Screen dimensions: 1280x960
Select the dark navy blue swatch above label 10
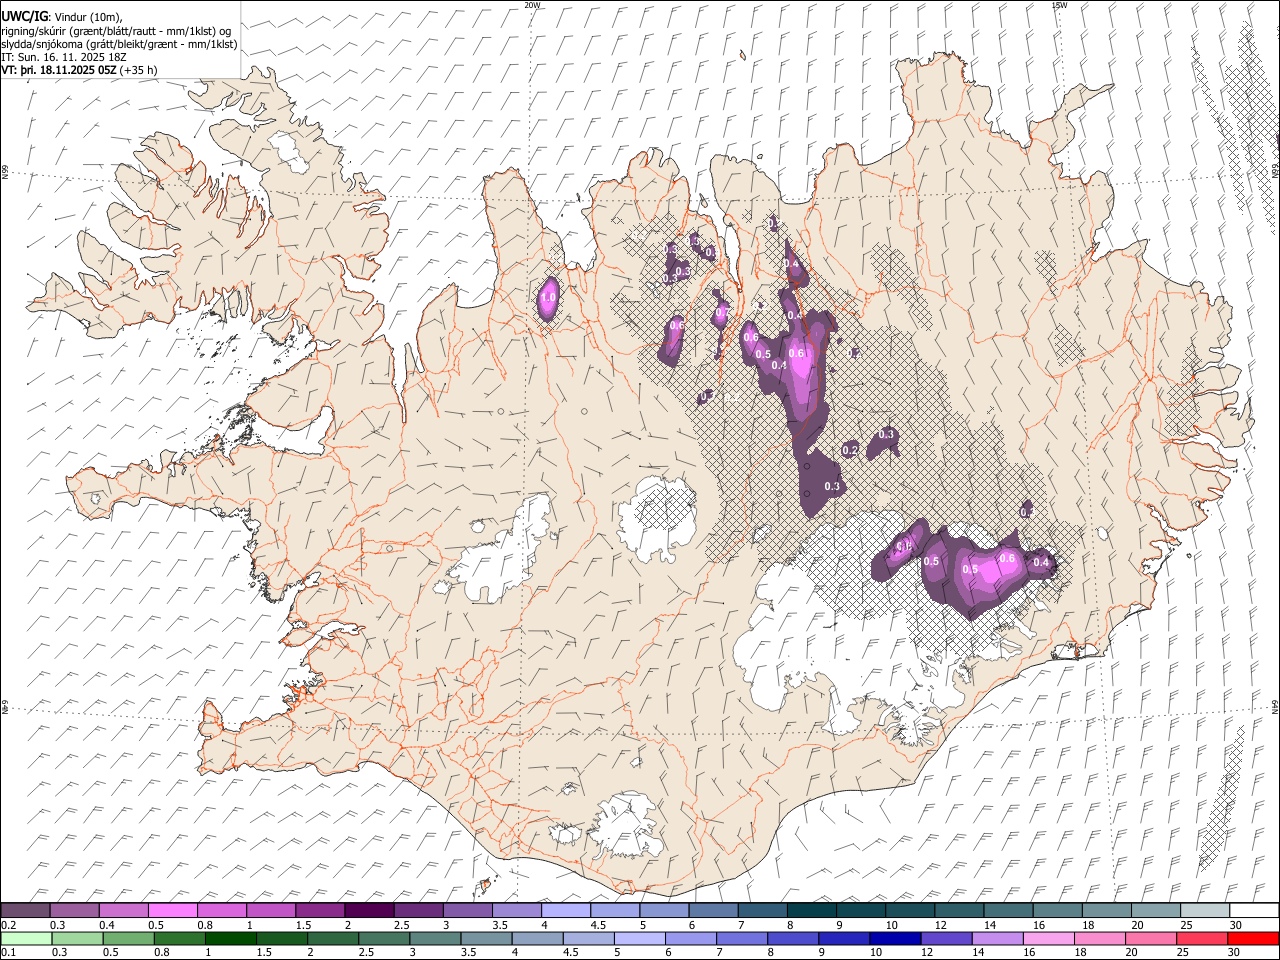click(894, 938)
